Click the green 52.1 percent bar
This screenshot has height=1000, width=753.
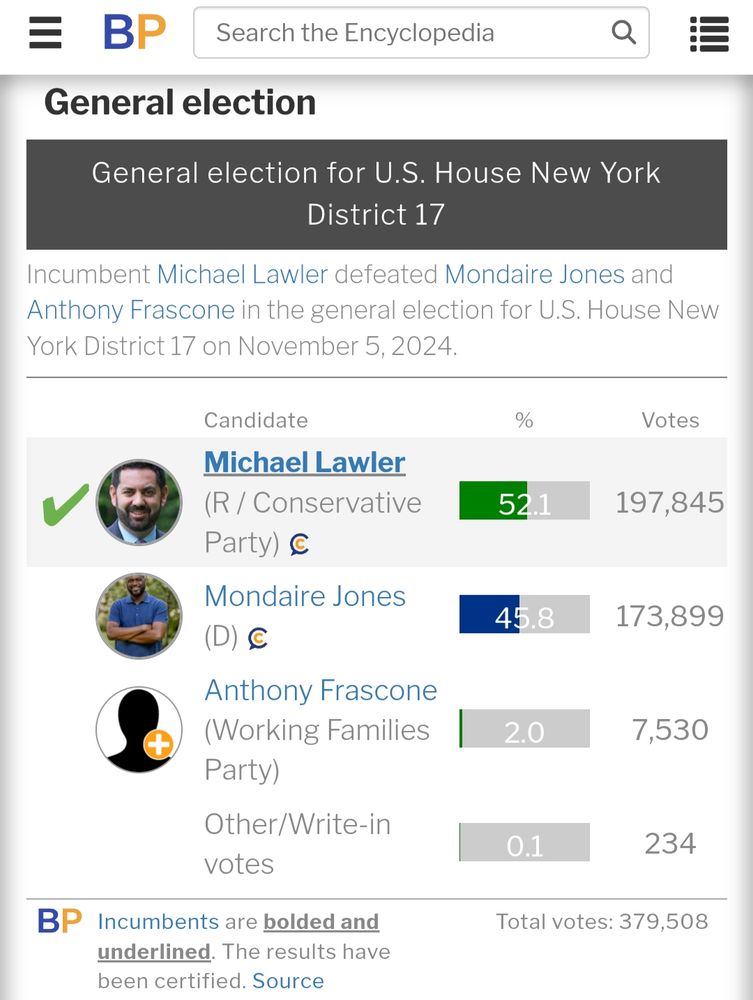pyautogui.click(x=524, y=501)
